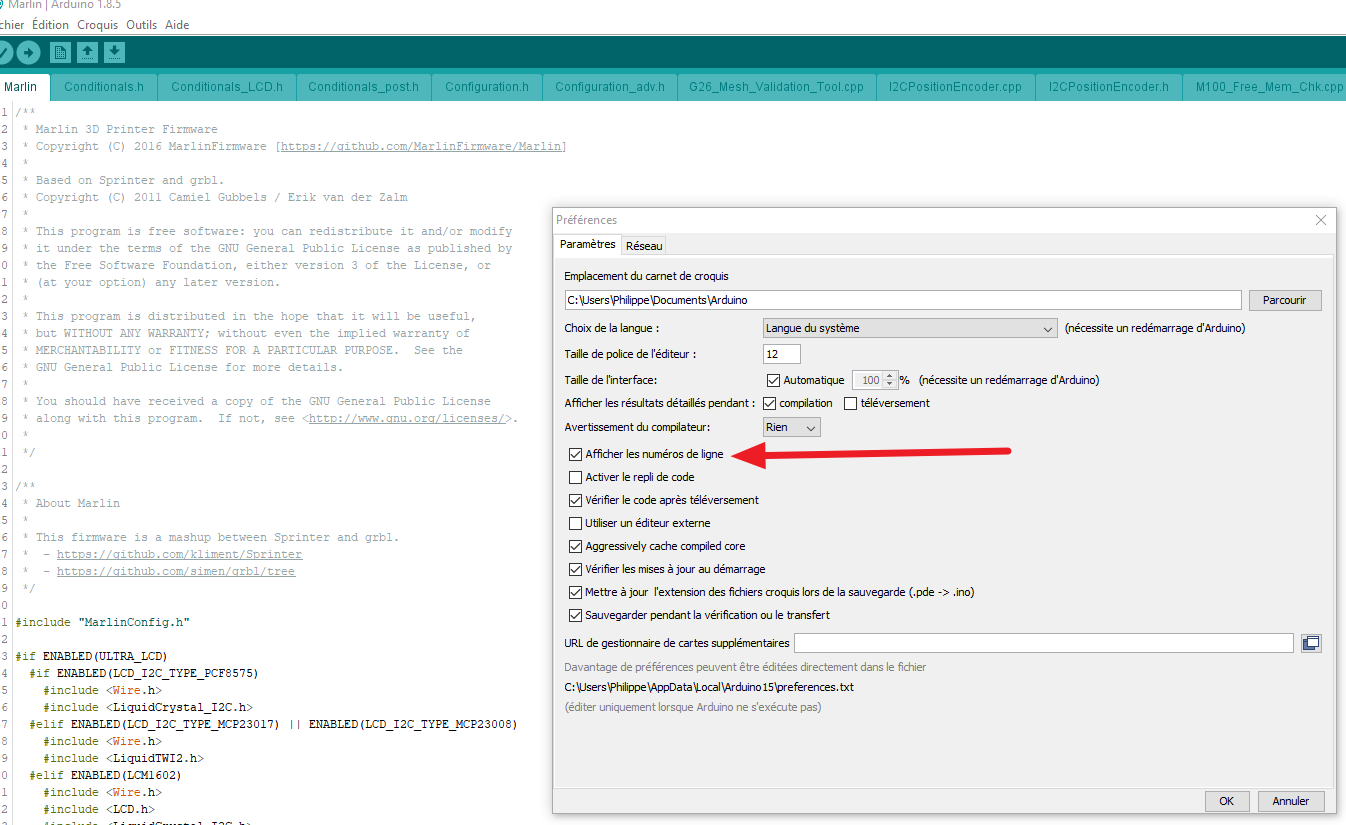
Task: Uncheck the 'compilation' detailed output checkbox
Action: pos(769,403)
